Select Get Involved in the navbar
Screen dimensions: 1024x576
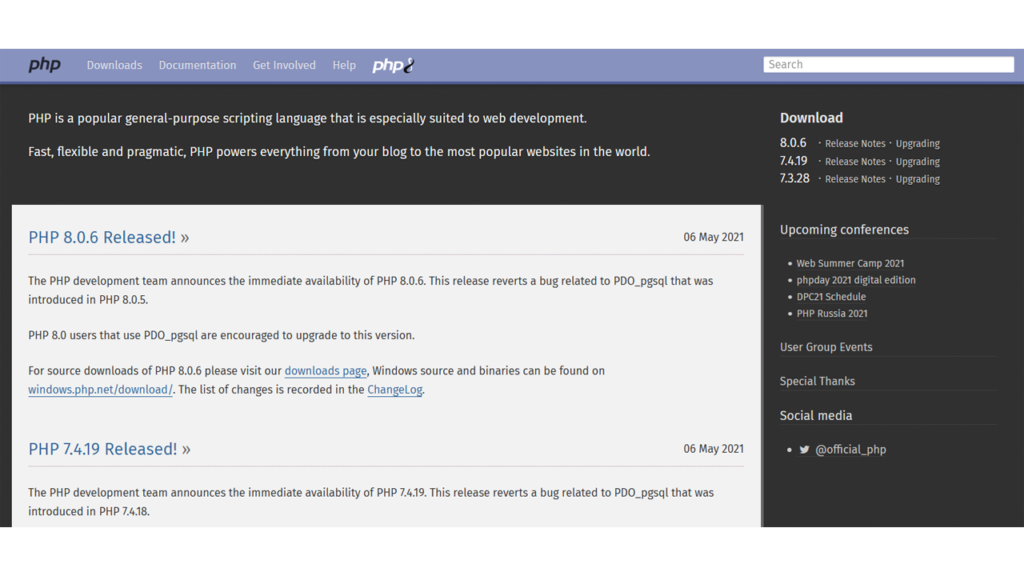(284, 65)
